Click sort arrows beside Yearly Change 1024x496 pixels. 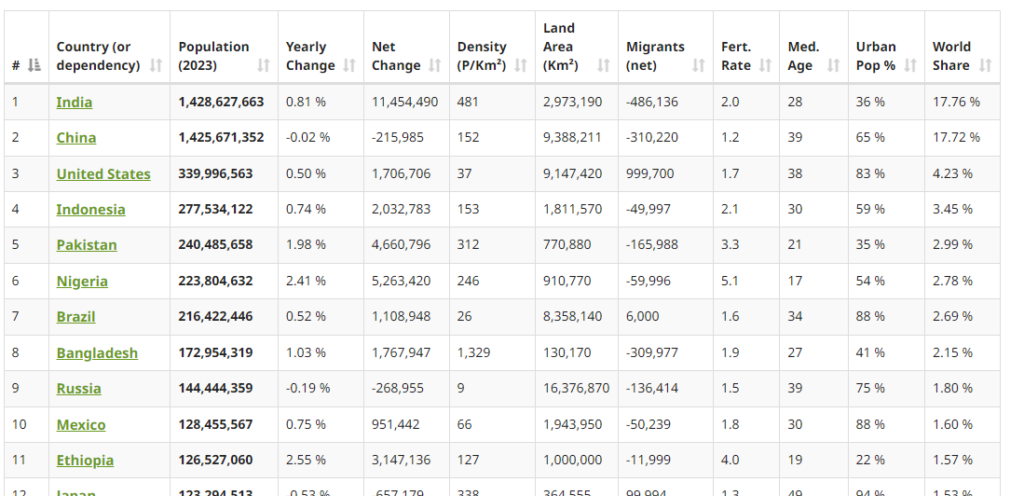(349, 65)
